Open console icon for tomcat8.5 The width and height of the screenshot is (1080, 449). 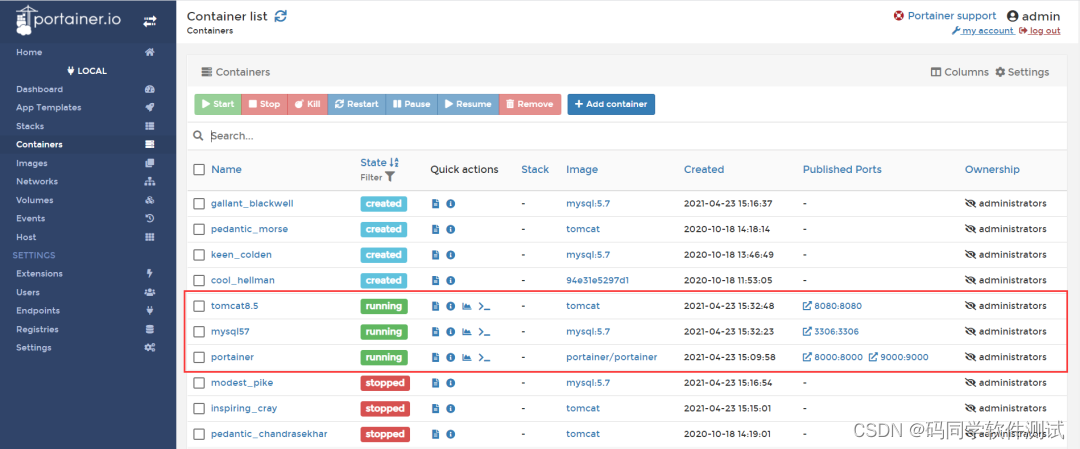[484, 306]
